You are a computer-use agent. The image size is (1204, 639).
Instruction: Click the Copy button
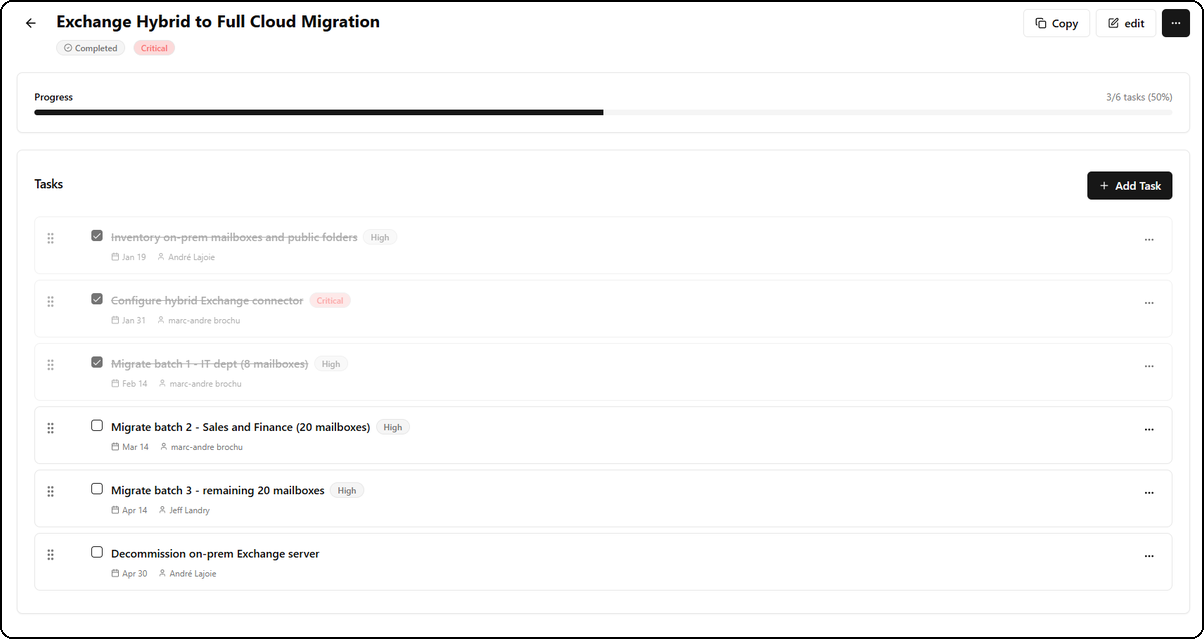tap(1056, 23)
